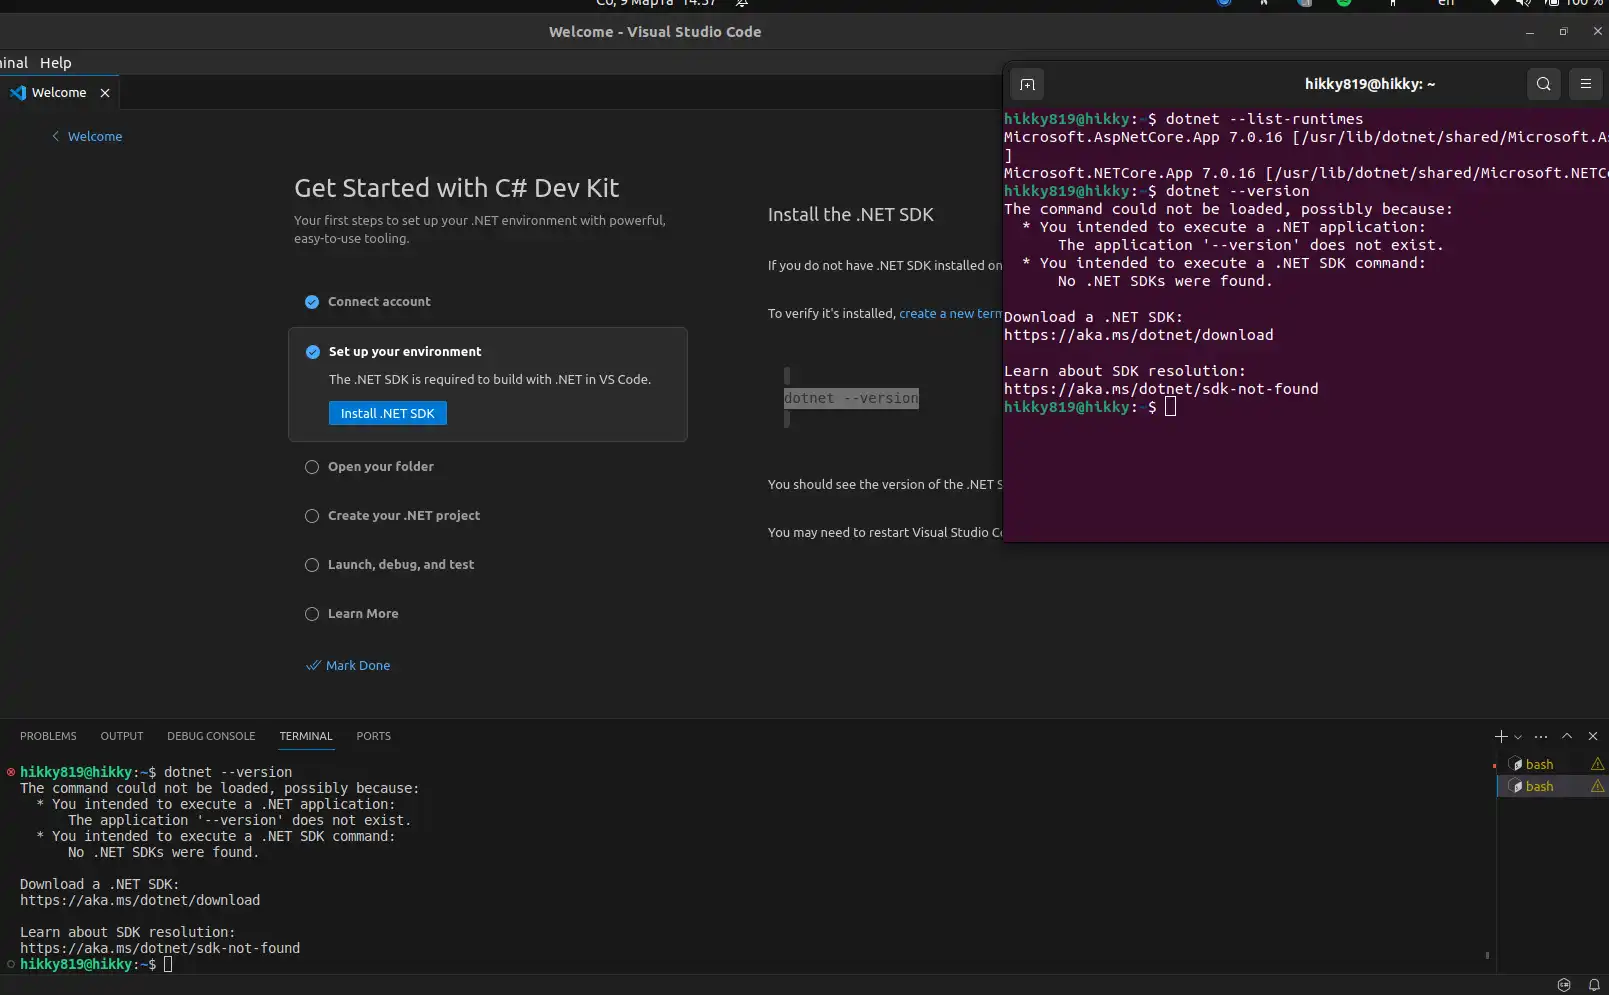Click the dotnet --version code snippet

851,398
